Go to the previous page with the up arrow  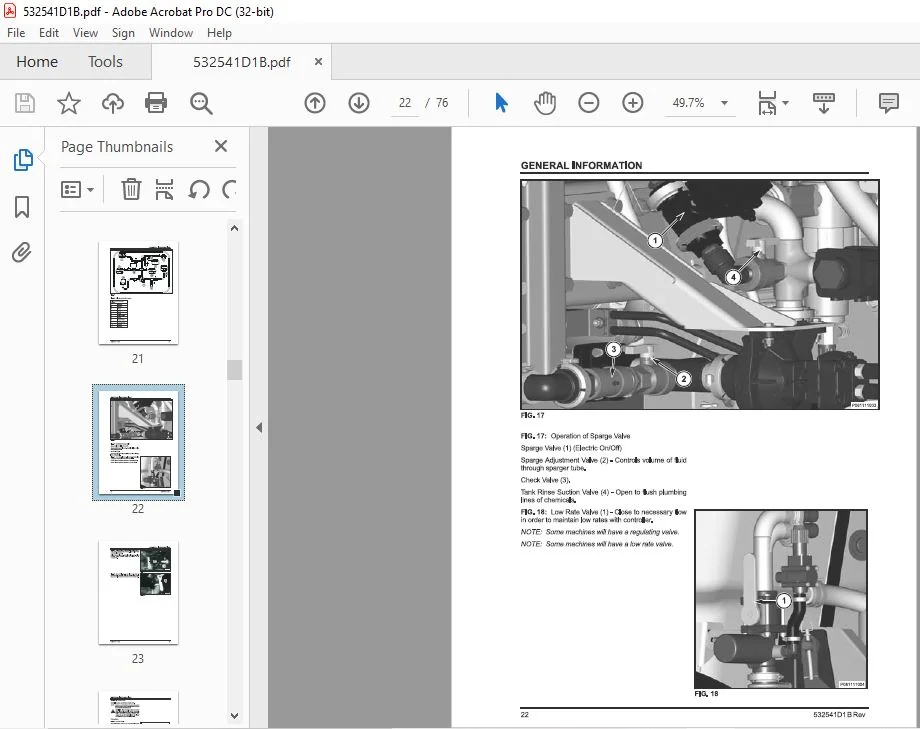coord(315,103)
